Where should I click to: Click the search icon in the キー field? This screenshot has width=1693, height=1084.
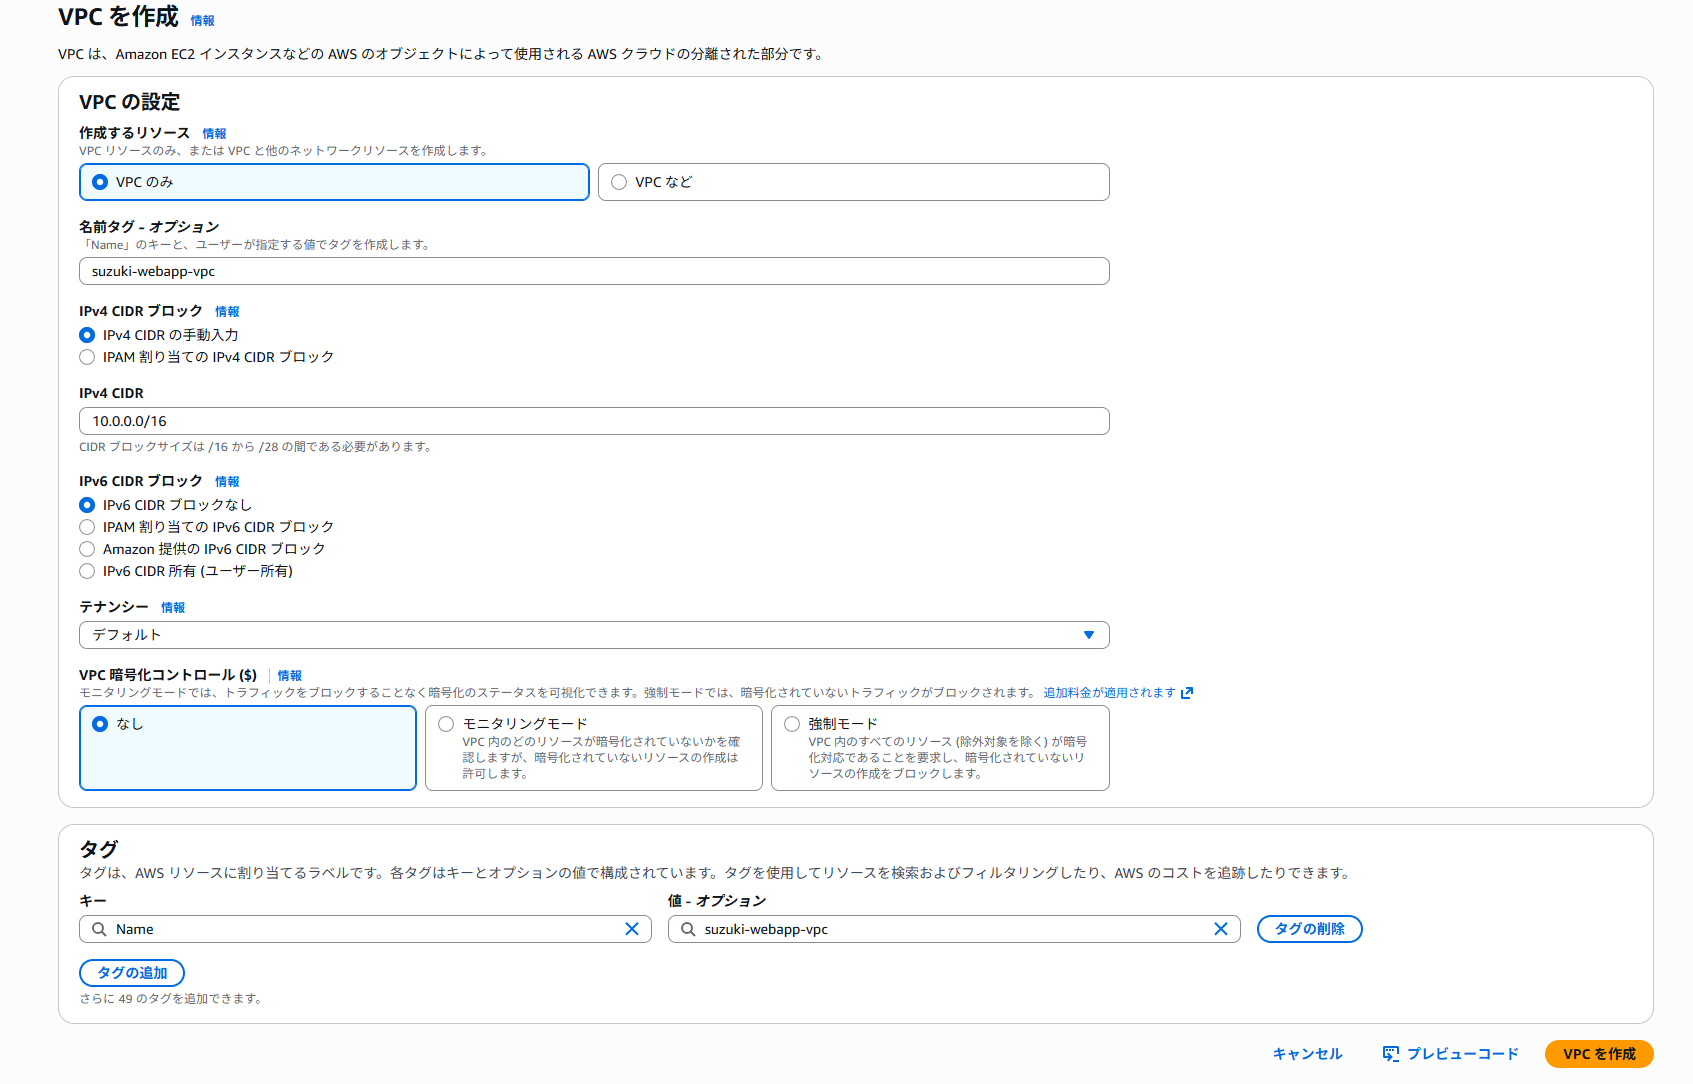tap(98, 929)
